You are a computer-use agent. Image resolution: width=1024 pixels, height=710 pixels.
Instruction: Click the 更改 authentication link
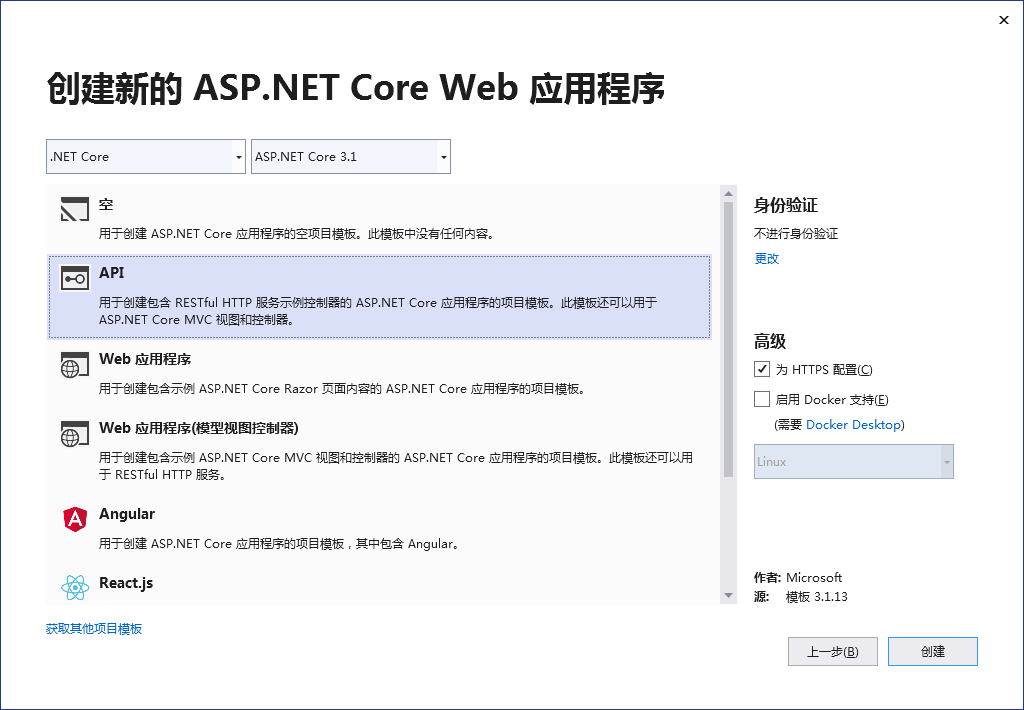pos(767,259)
